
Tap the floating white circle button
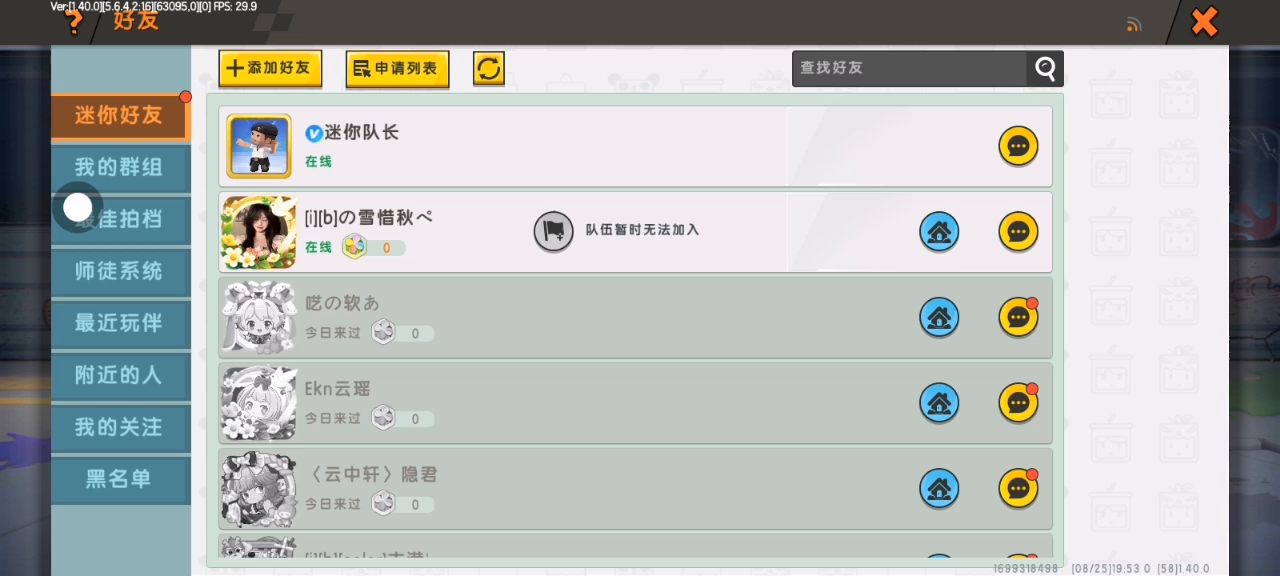[x=77, y=207]
